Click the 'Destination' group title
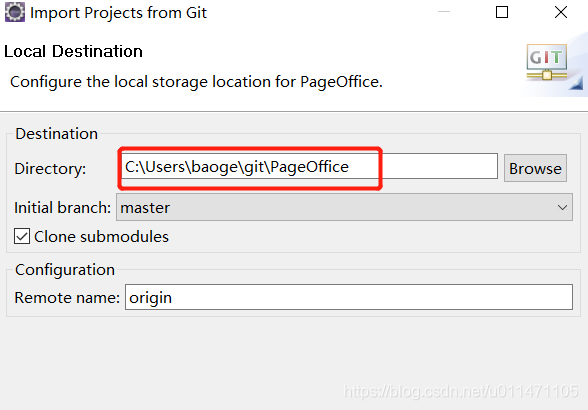588x410 pixels. [57, 134]
